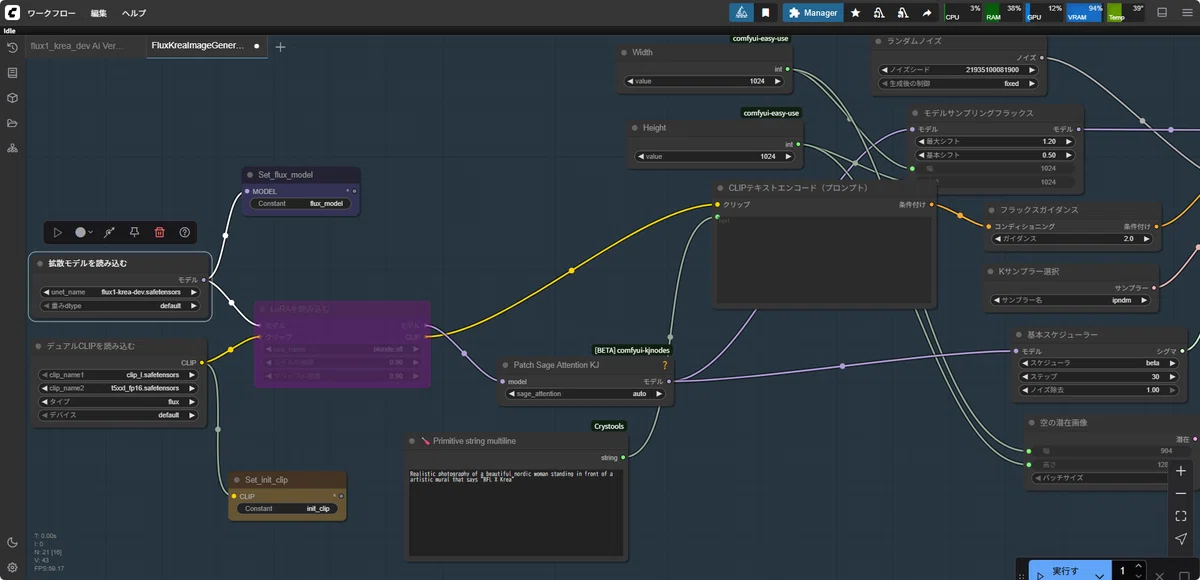Zoom out with the minus canvas button
The height and width of the screenshot is (580, 1200).
(1181, 494)
